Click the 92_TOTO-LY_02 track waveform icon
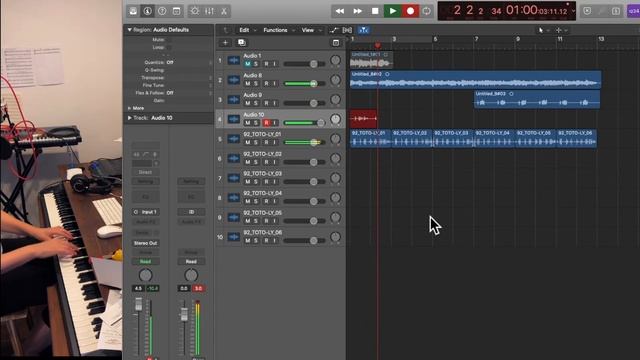The height and width of the screenshot is (360, 640). (233, 158)
